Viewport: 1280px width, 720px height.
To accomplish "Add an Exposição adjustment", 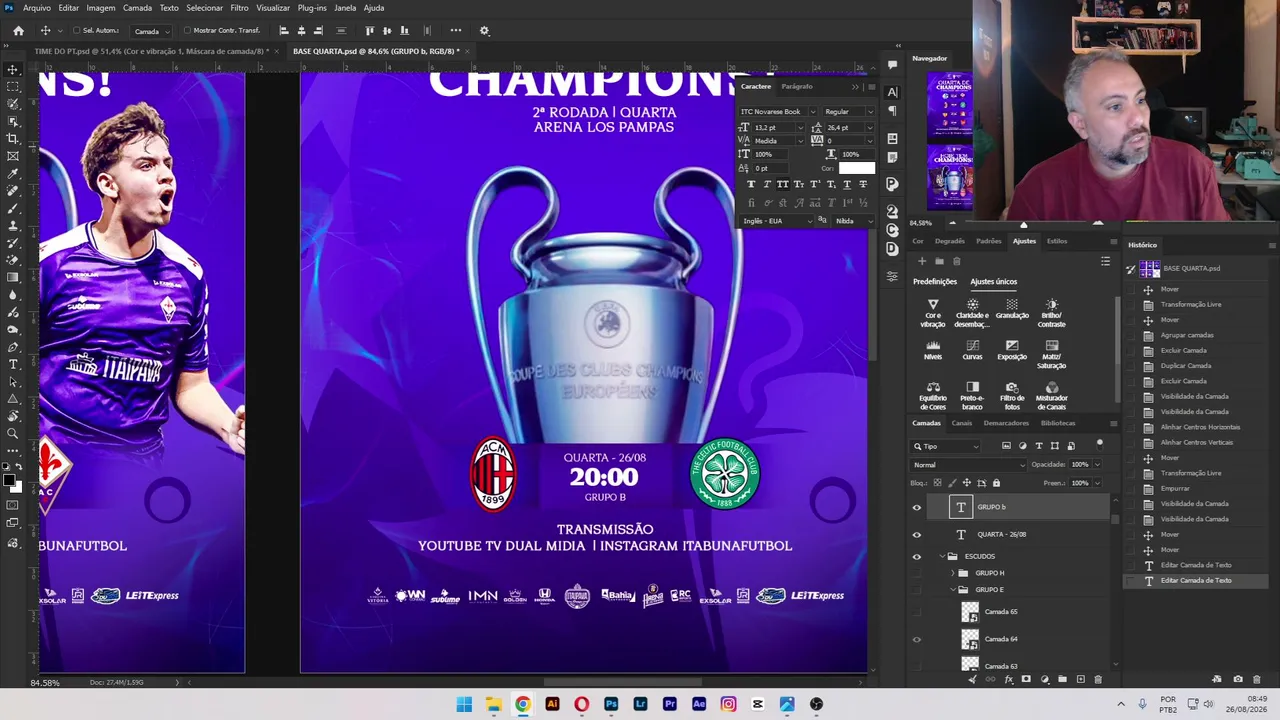I will click(x=1012, y=350).
